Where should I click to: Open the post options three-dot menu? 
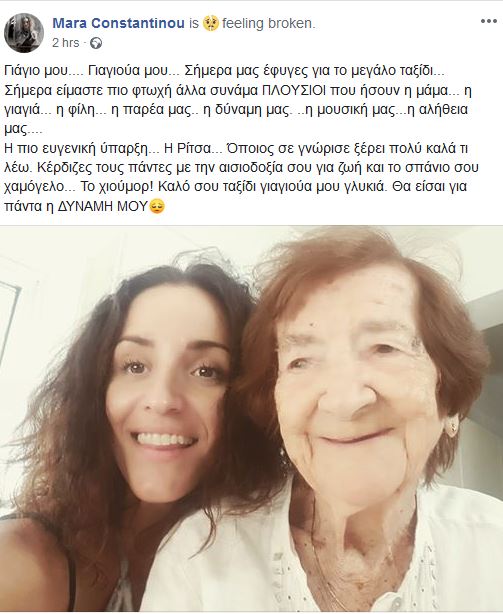[489, 21]
